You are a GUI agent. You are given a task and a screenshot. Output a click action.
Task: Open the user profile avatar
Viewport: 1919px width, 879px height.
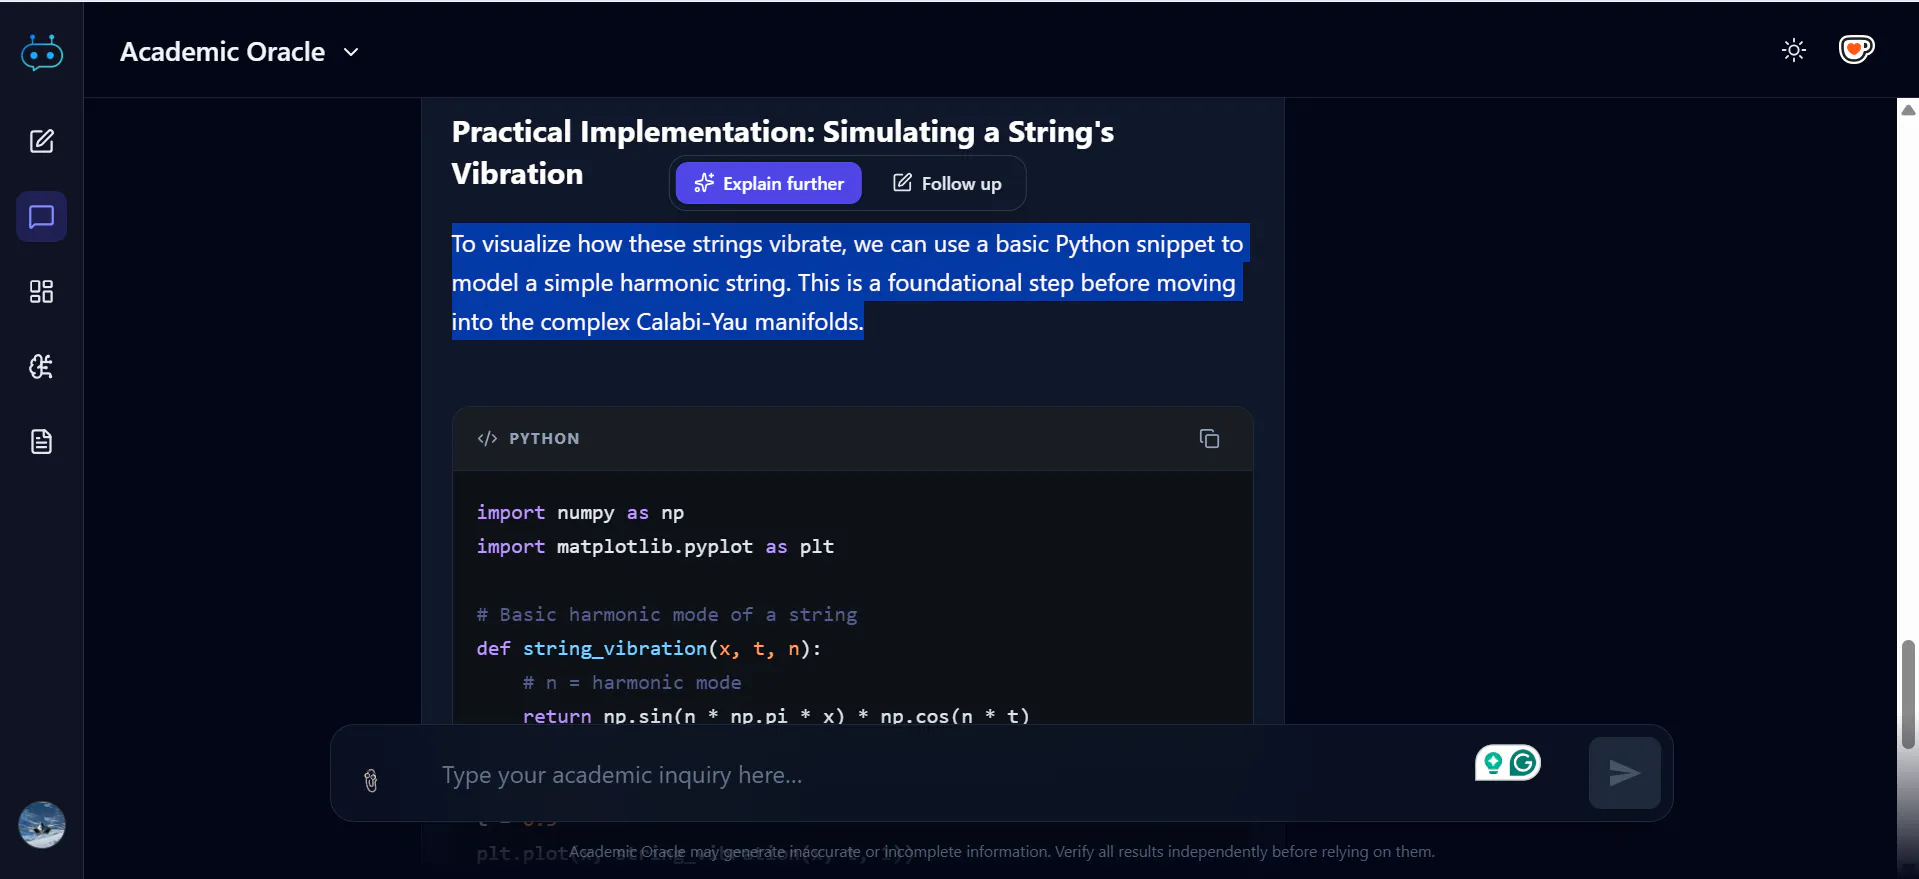tap(42, 825)
